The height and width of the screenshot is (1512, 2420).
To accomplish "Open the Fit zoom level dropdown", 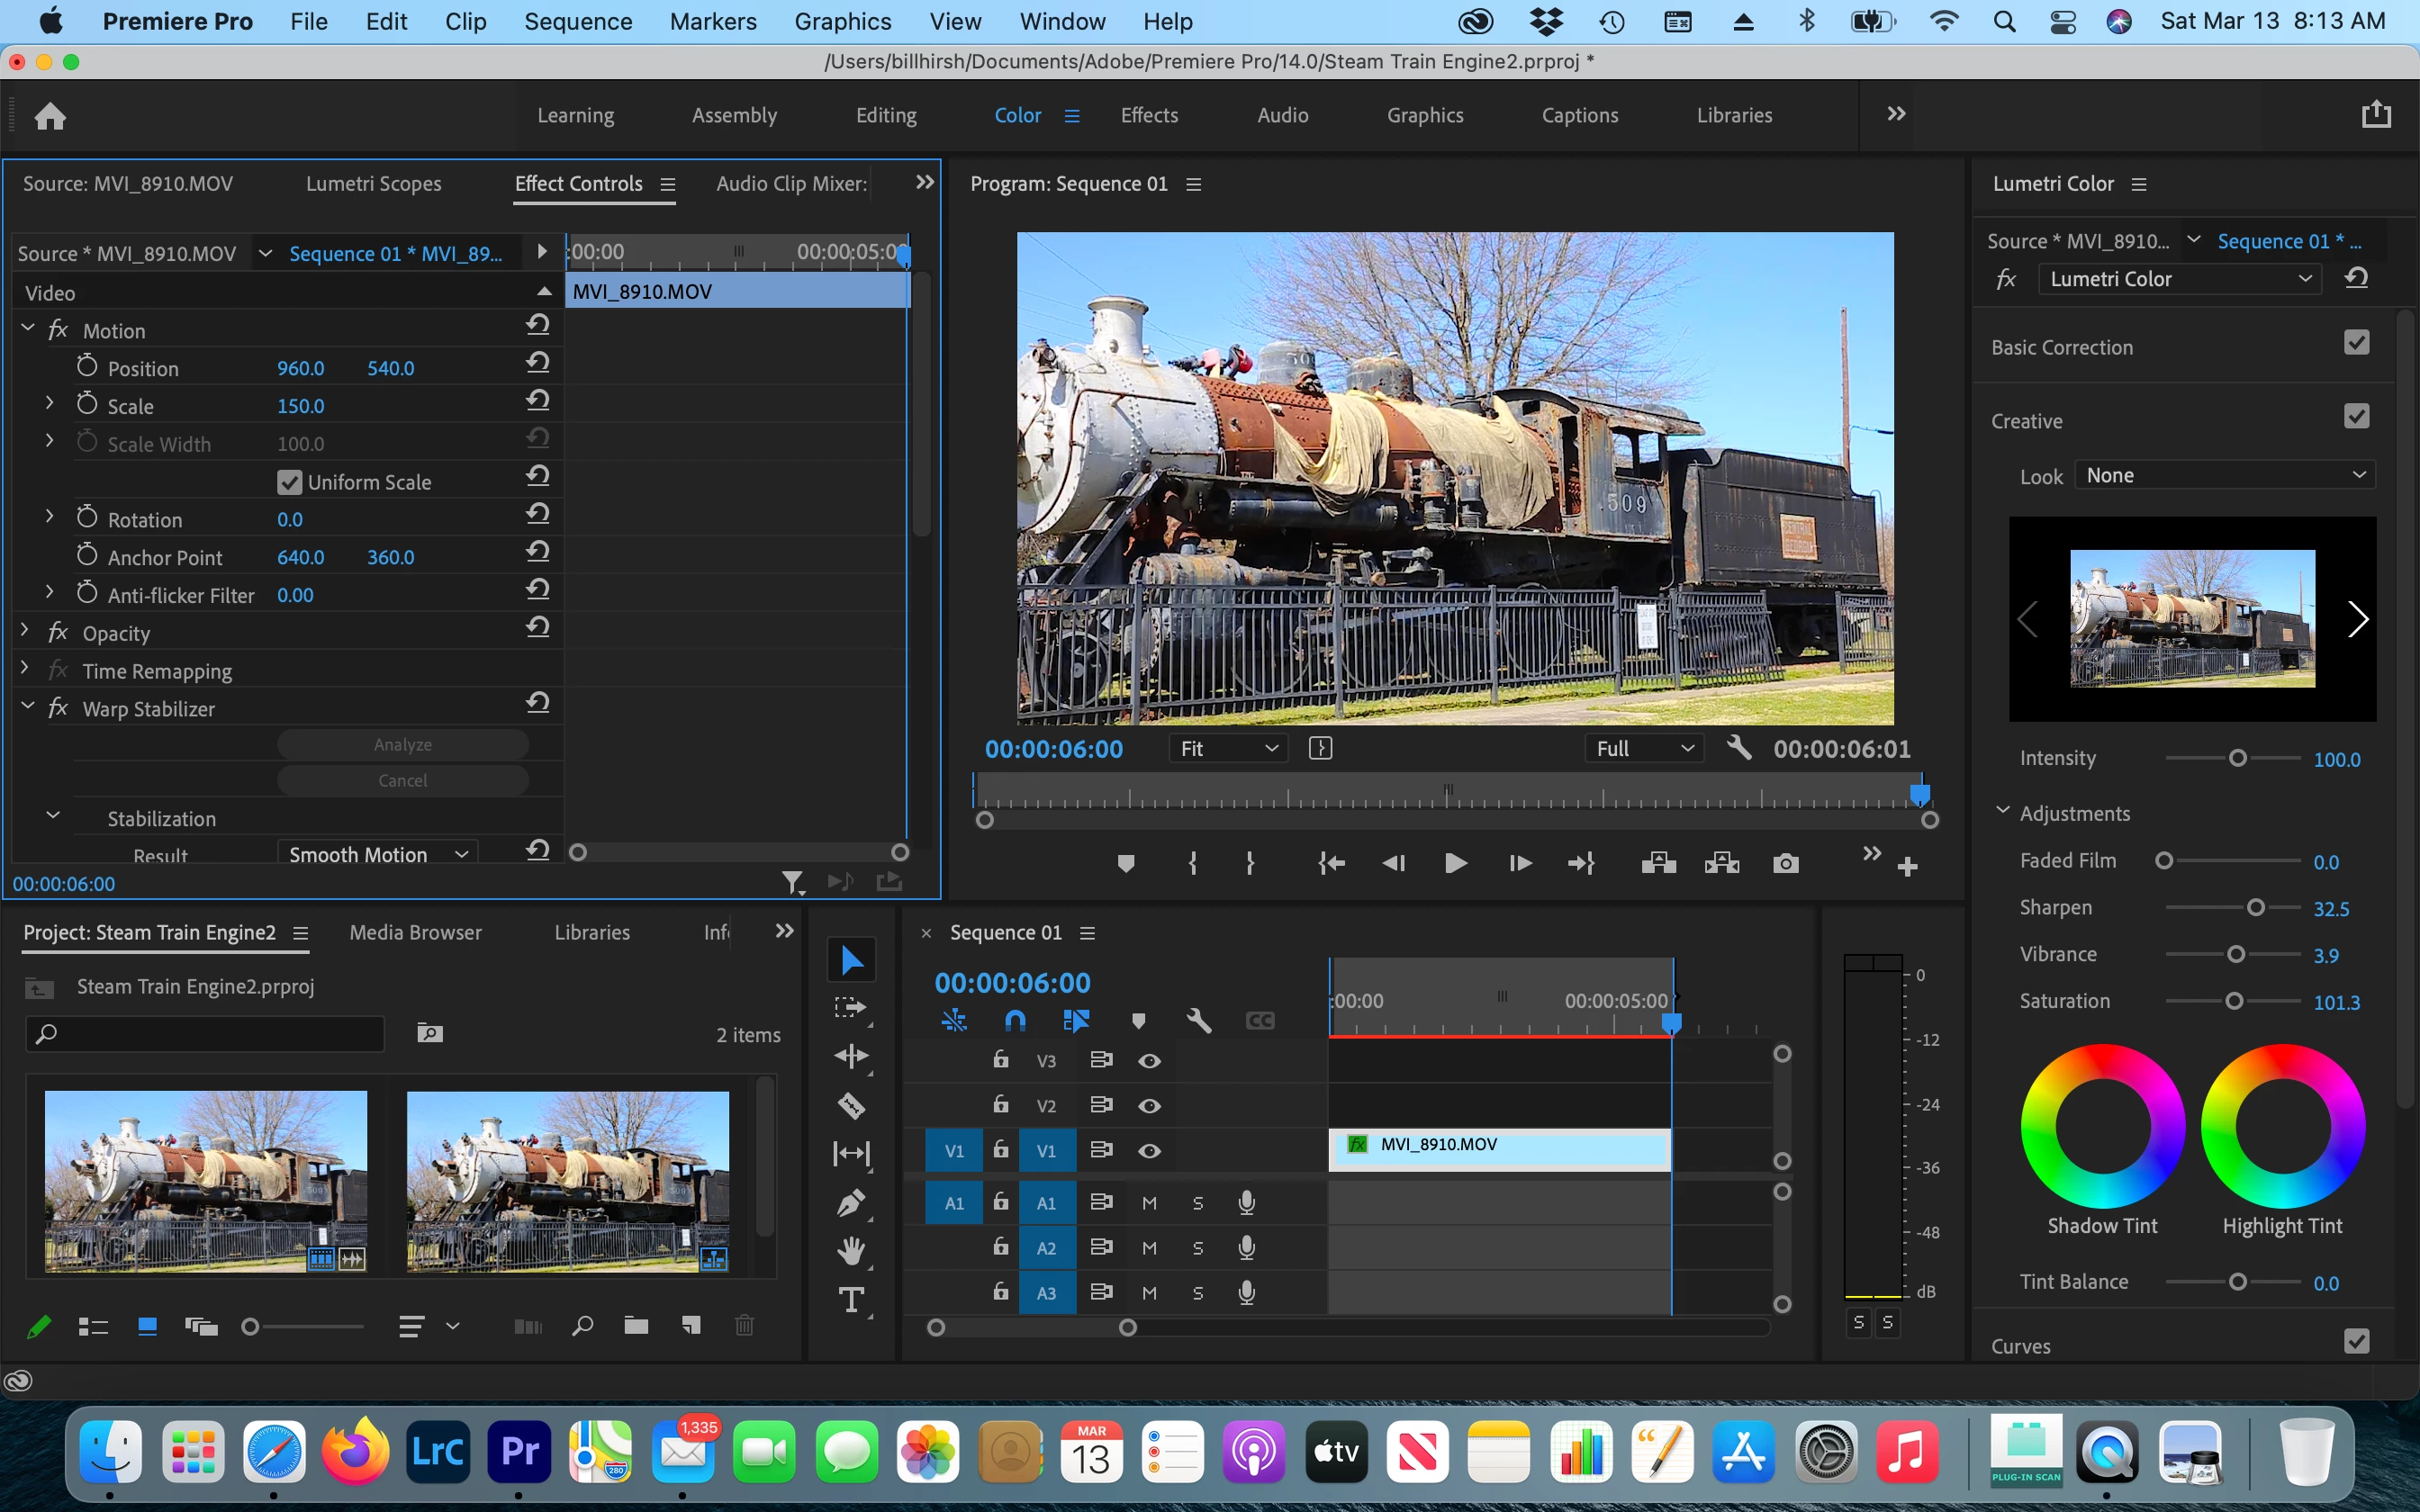I will 1227,749.
